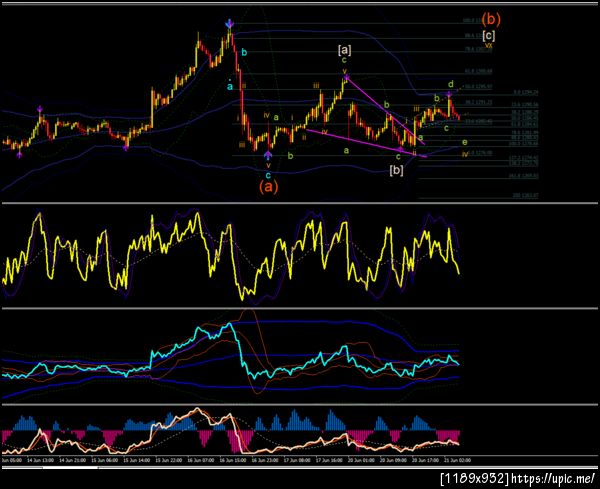The height and width of the screenshot is (489, 600).
Task: Select the orange (a) wave label
Action: pyautogui.click(x=268, y=186)
